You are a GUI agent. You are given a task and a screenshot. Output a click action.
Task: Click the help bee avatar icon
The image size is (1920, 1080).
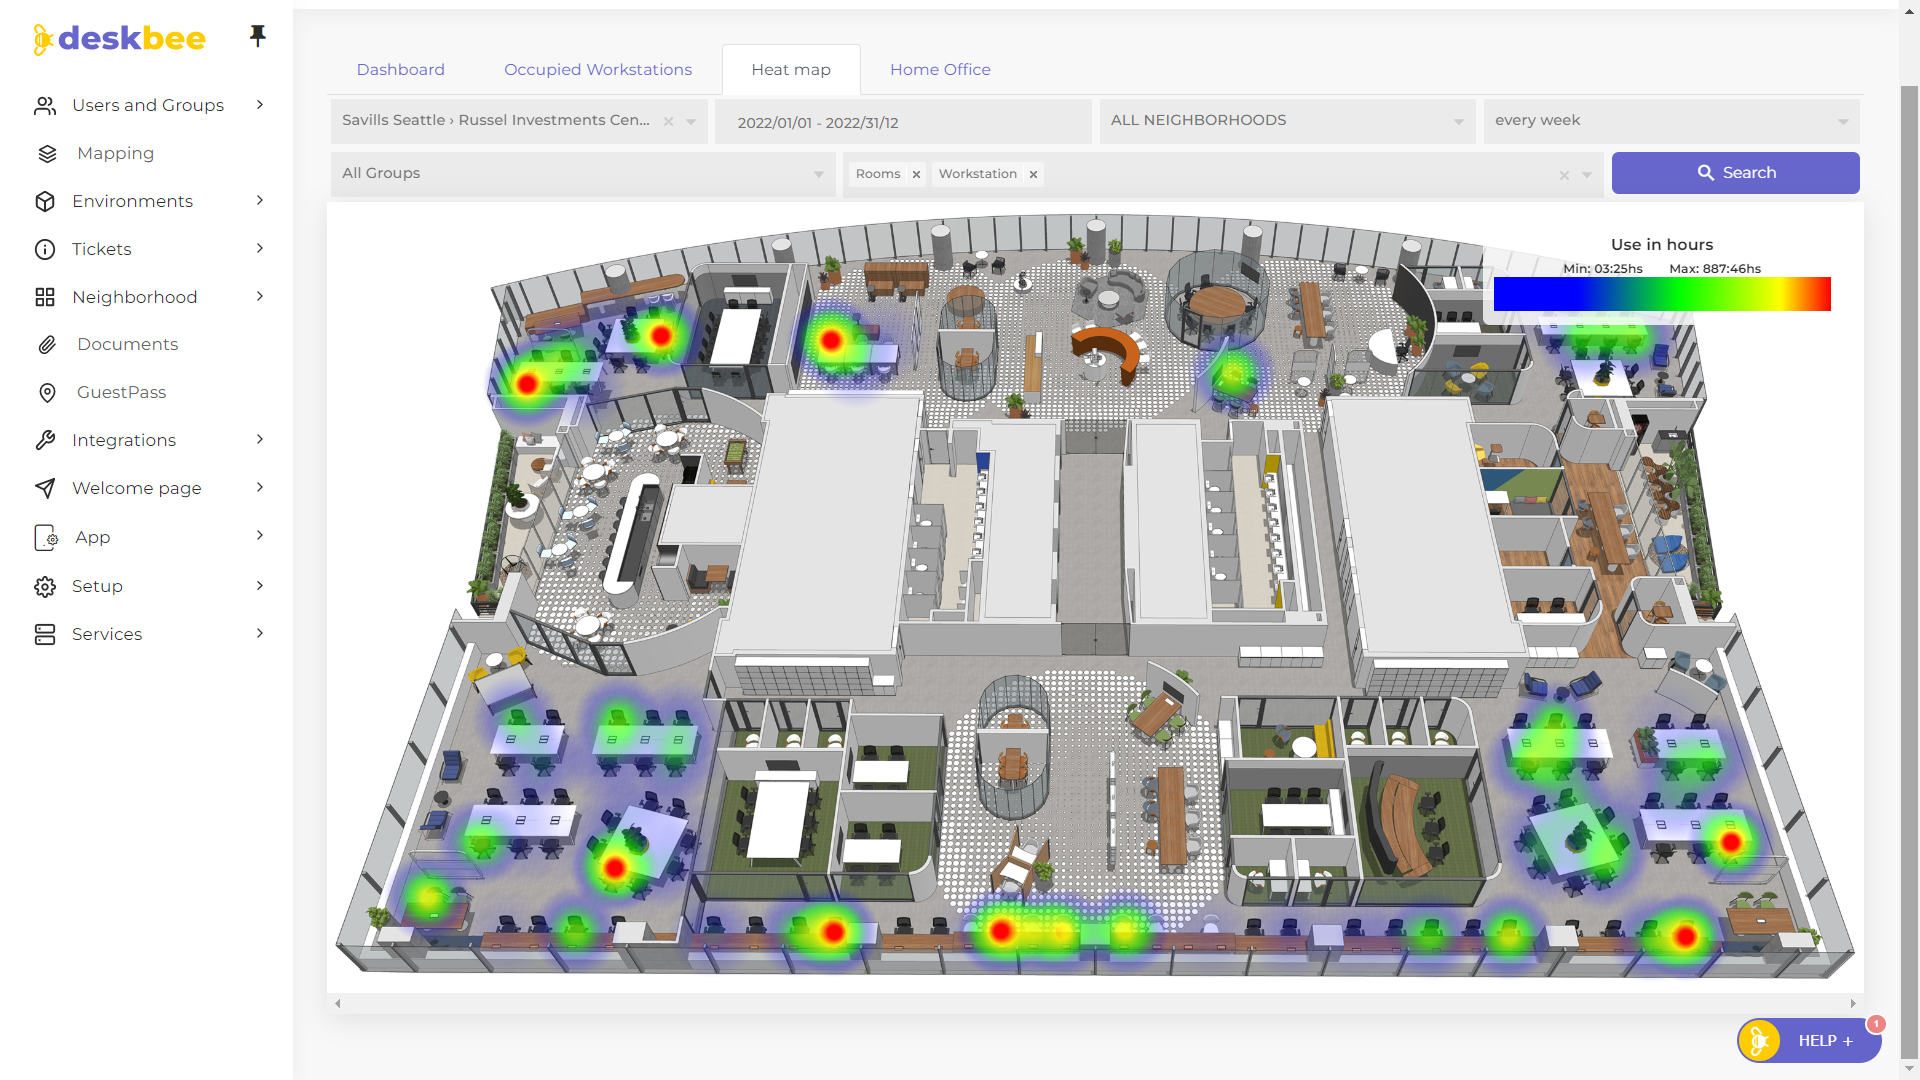[x=1760, y=1041]
